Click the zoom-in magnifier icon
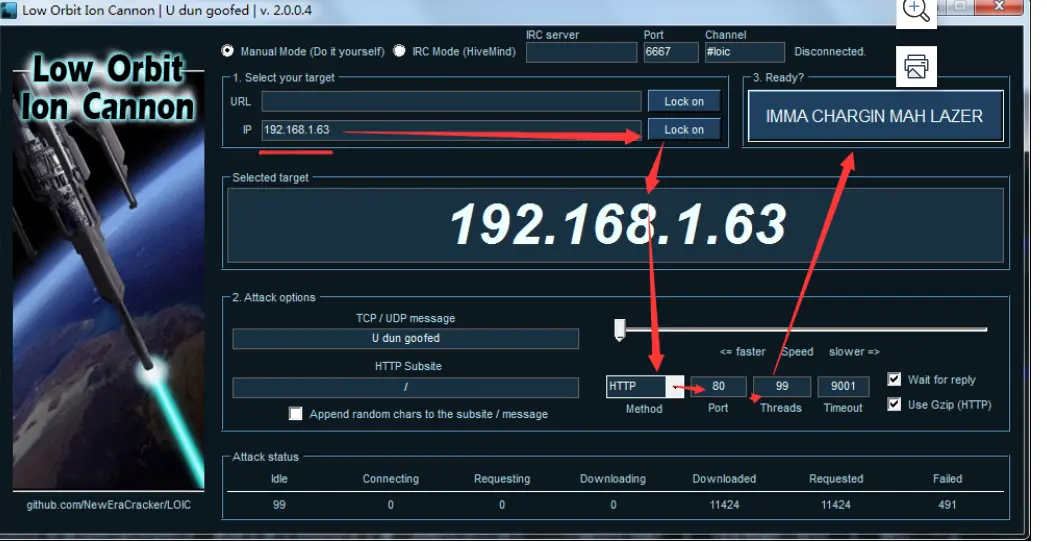The height and width of the screenshot is (542, 1047). pyautogui.click(x=915, y=11)
